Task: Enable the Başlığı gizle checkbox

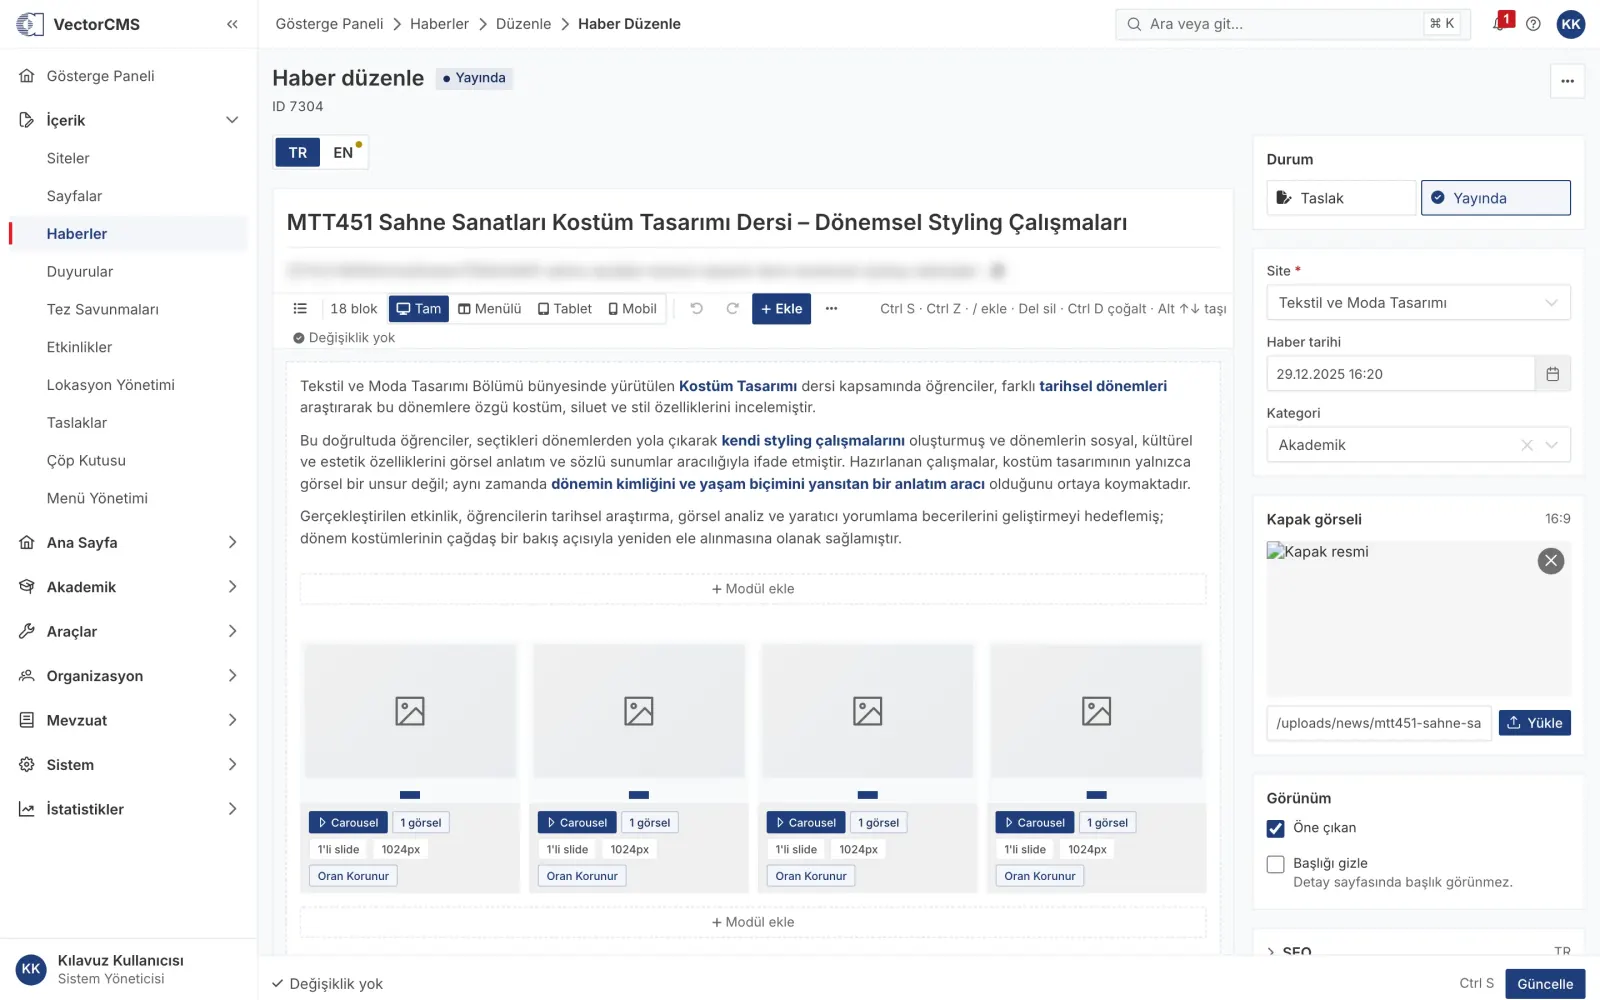Action: (x=1275, y=865)
